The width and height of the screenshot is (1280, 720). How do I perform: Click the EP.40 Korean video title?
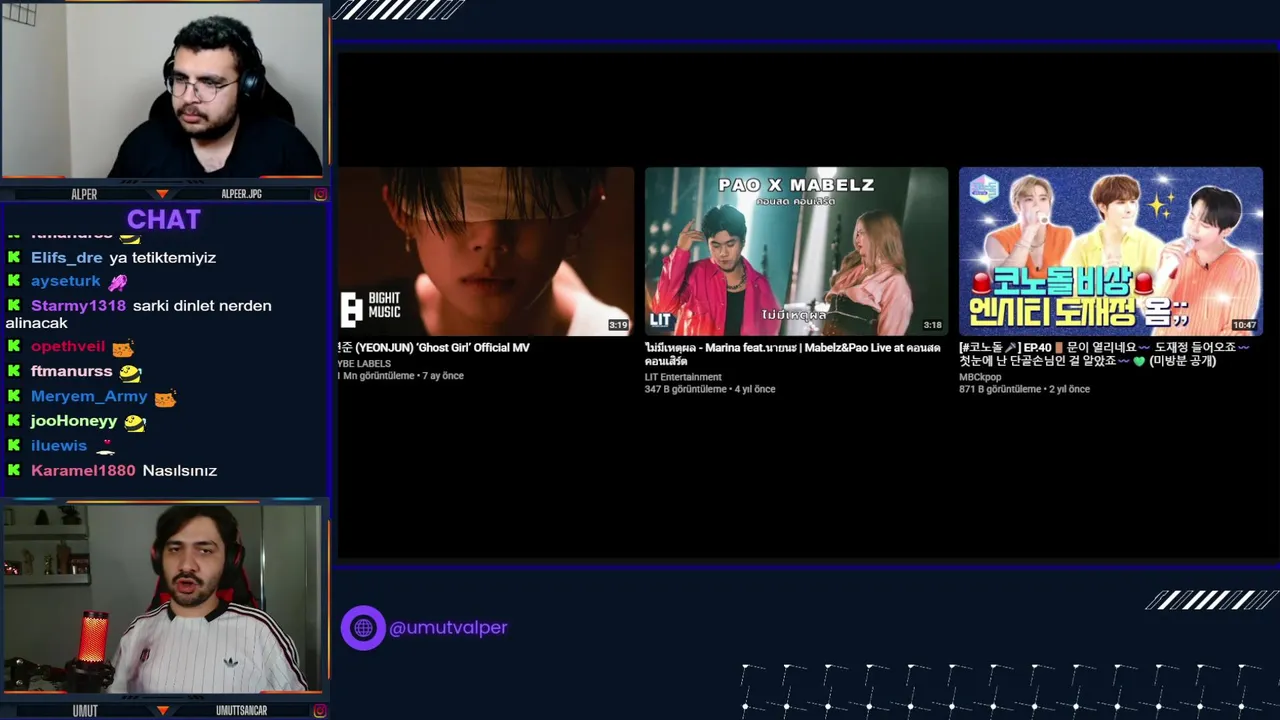pyautogui.click(x=1104, y=354)
